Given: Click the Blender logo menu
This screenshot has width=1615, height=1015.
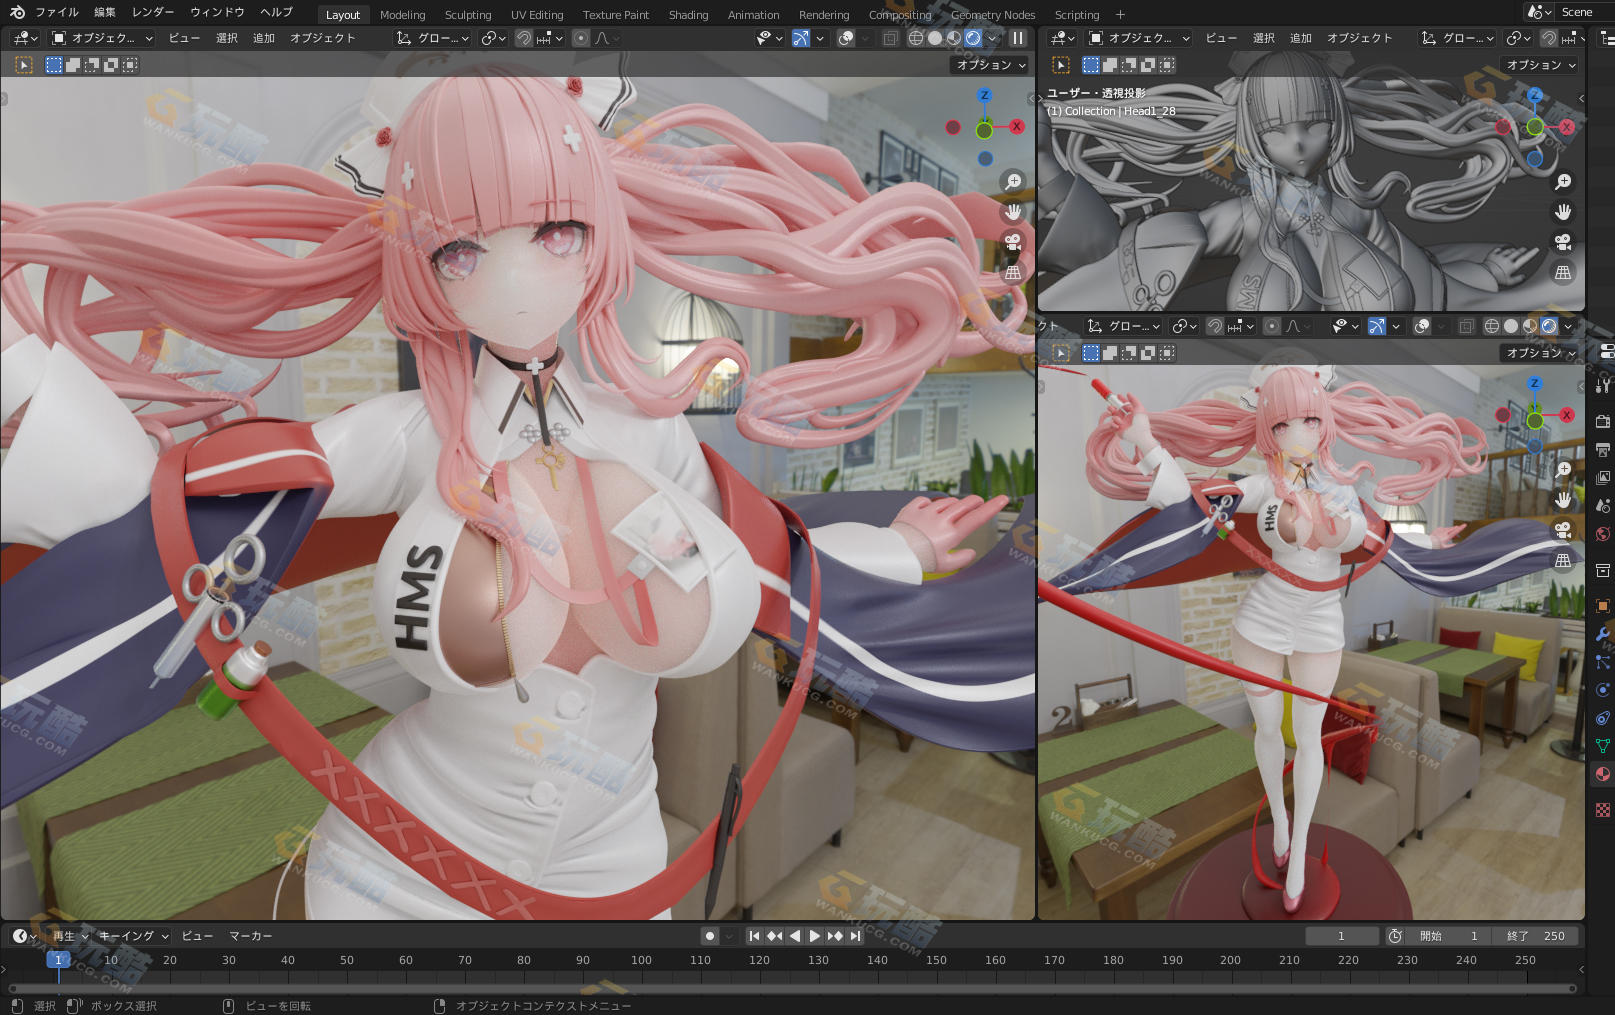Looking at the screenshot, I should tap(17, 12).
